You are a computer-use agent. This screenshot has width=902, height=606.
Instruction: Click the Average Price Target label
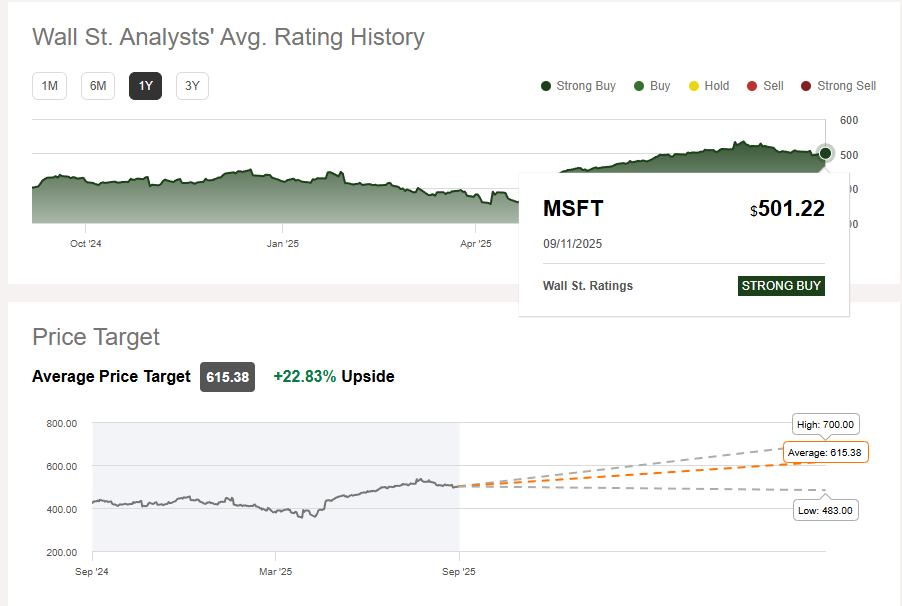pyautogui.click(x=111, y=376)
